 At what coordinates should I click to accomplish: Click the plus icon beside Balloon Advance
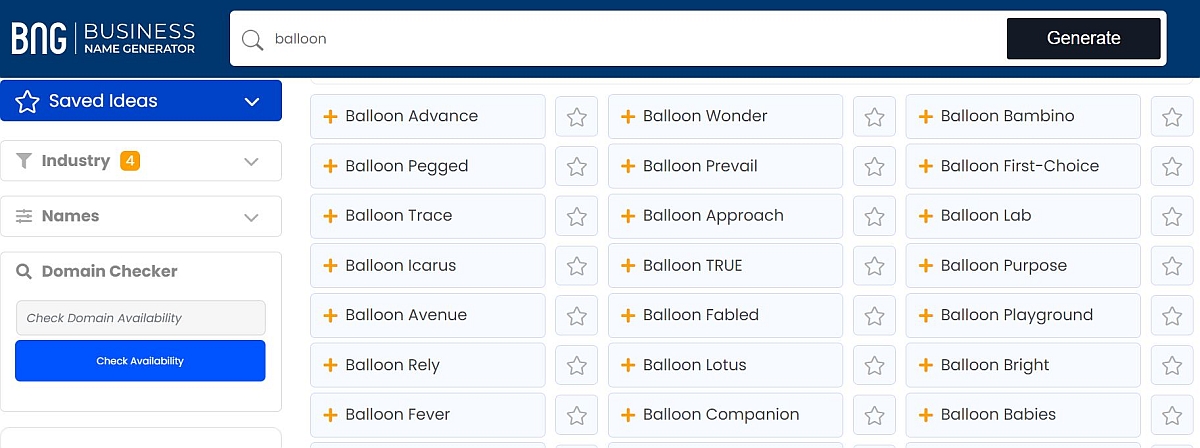(x=330, y=116)
